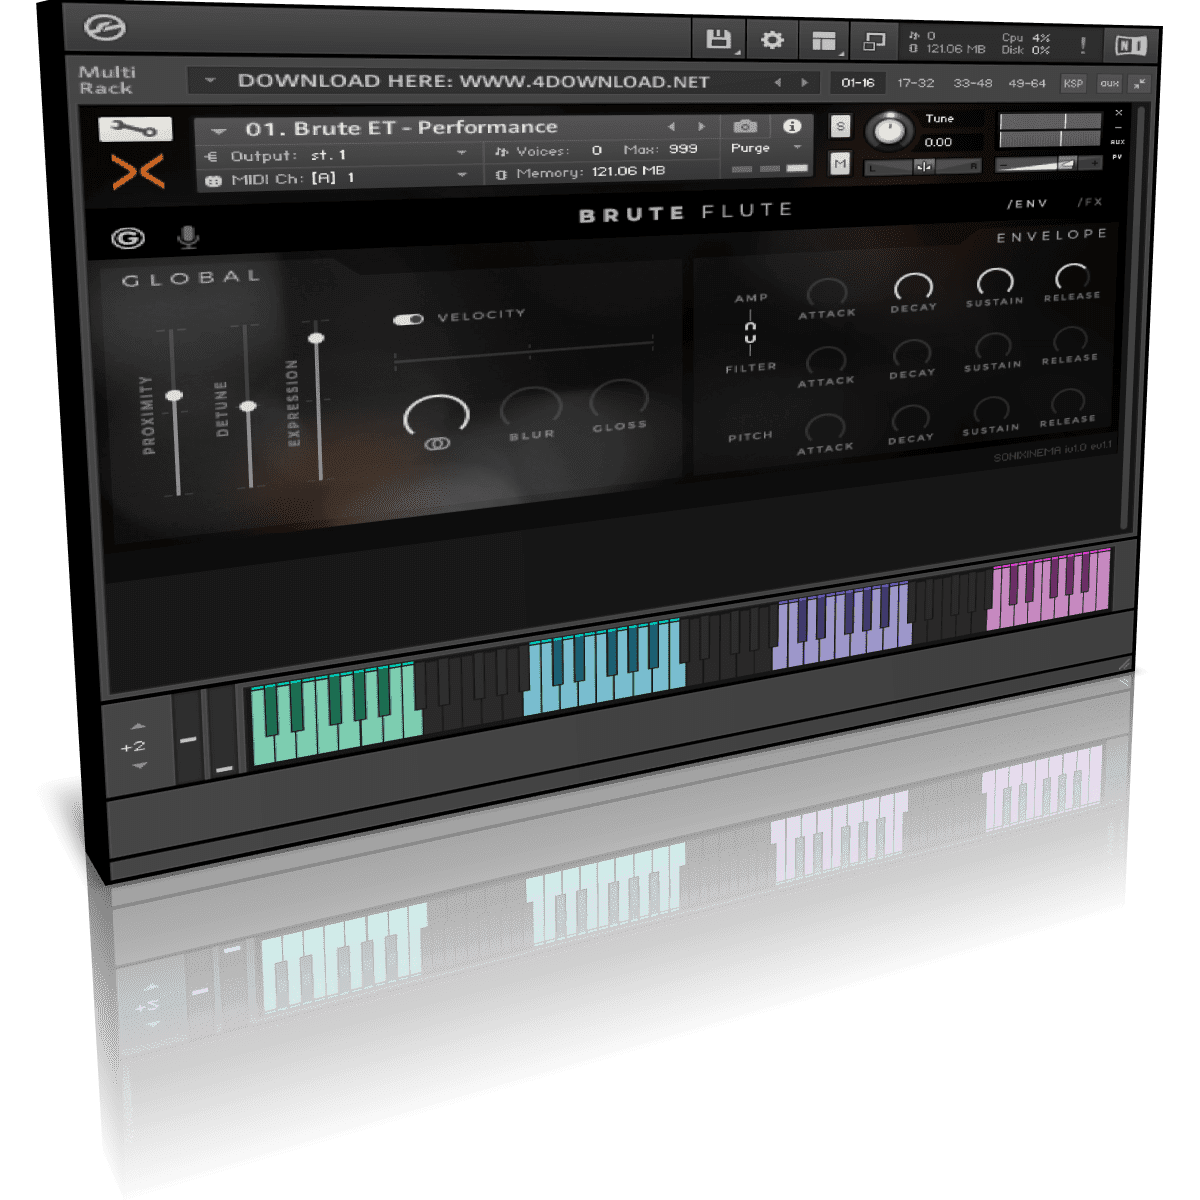Screen dimensions: 1200x1200
Task: Select the 49-64 rack page tab
Action: click(1027, 83)
